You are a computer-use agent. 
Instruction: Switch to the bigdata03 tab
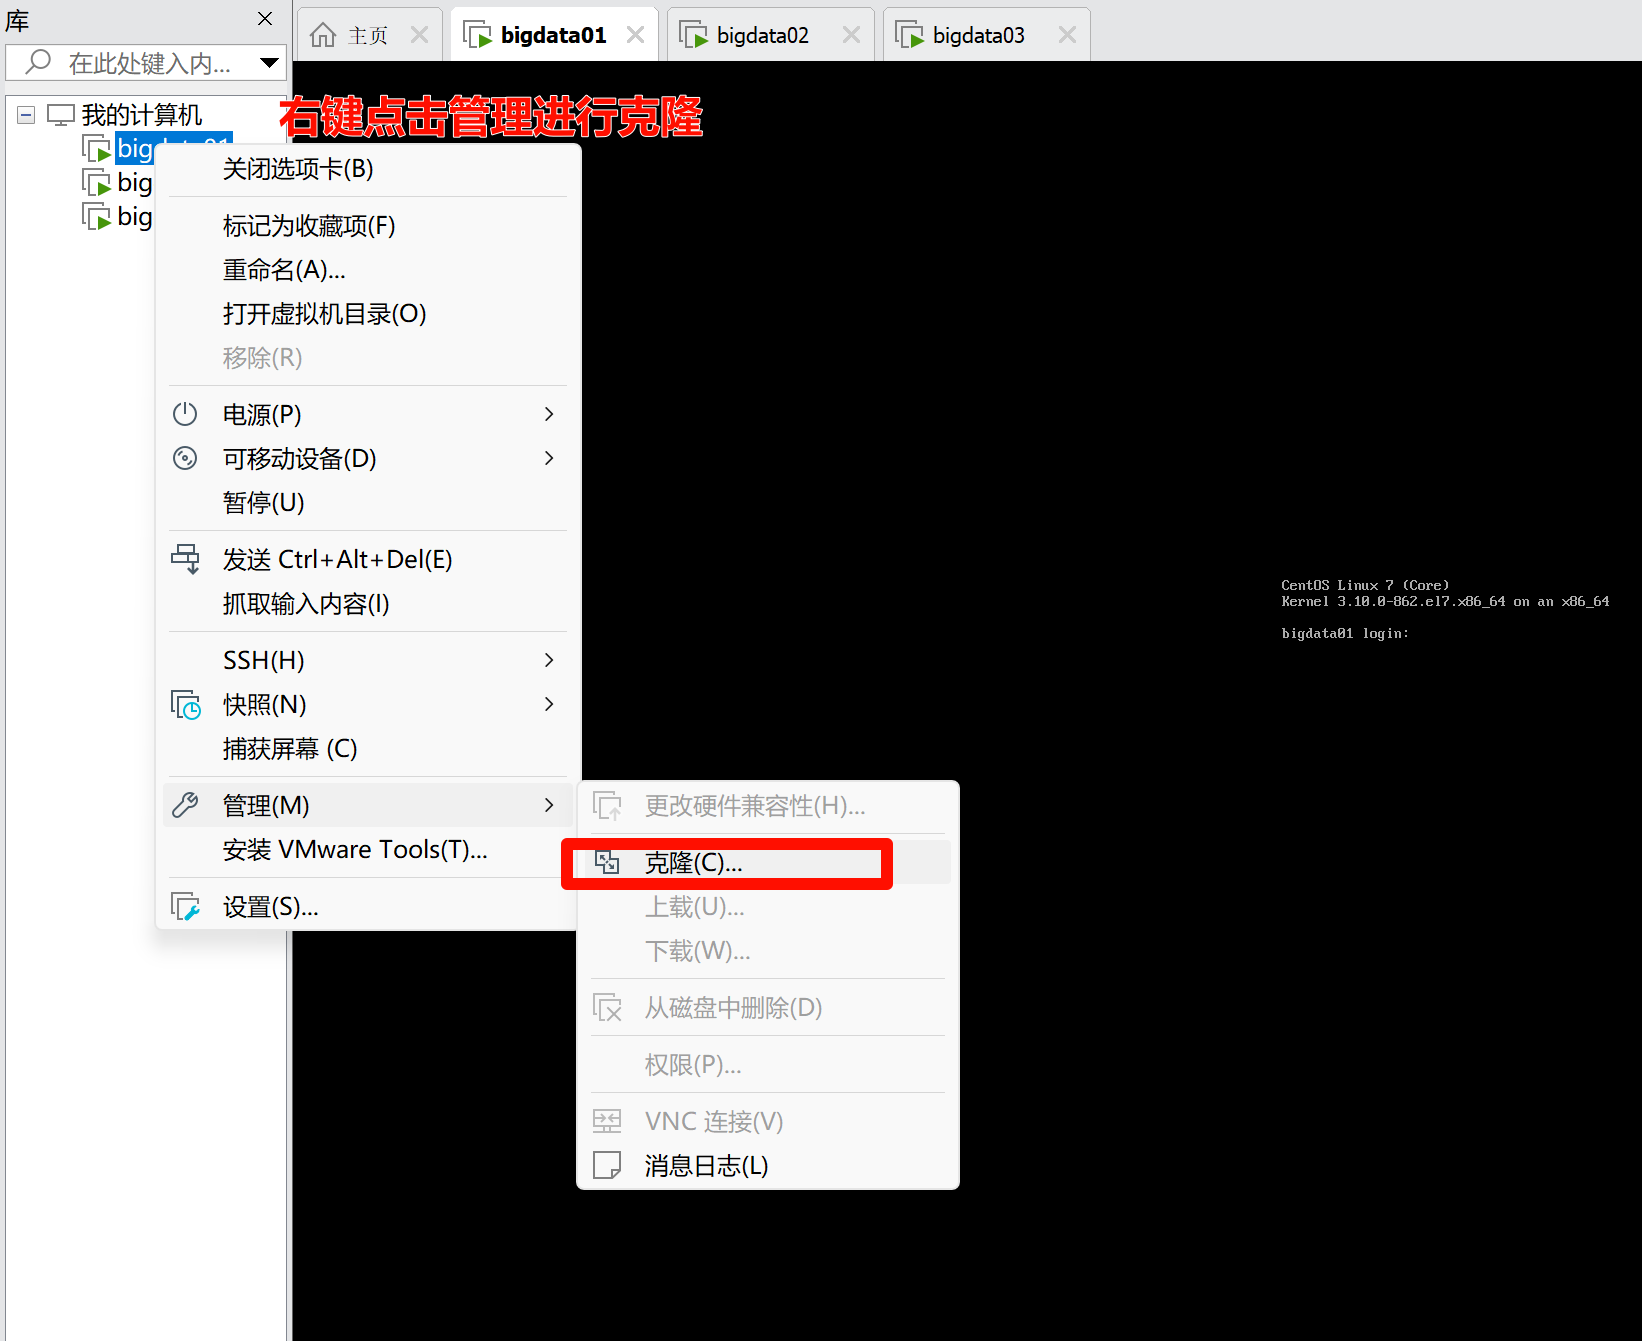pyautogui.click(x=987, y=35)
